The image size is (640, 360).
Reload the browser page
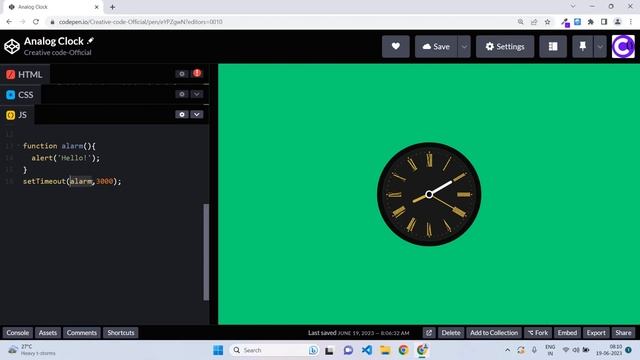[36, 22]
